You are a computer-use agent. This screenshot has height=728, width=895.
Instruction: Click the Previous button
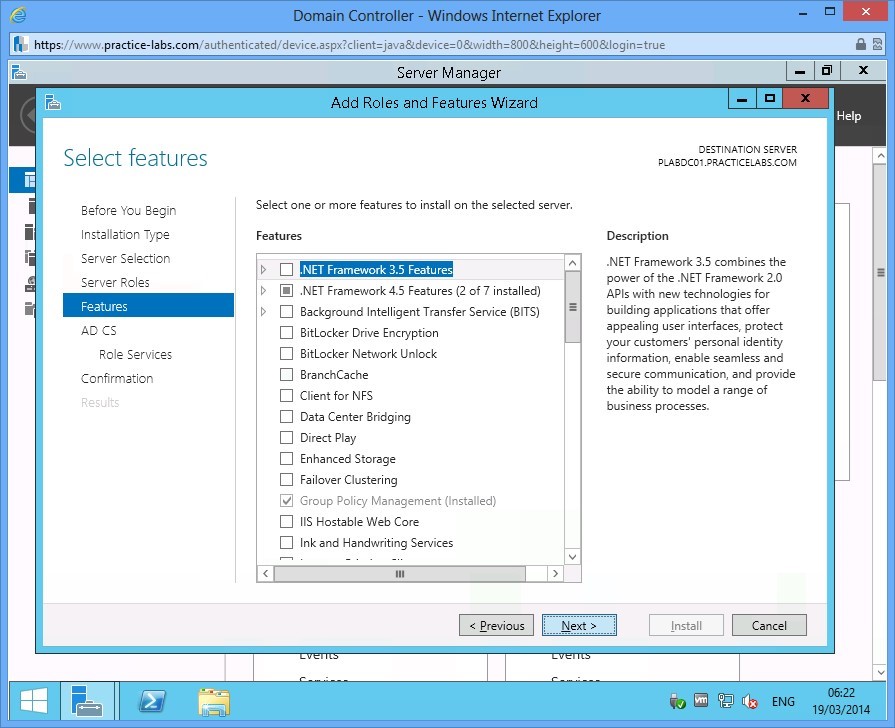(496, 624)
